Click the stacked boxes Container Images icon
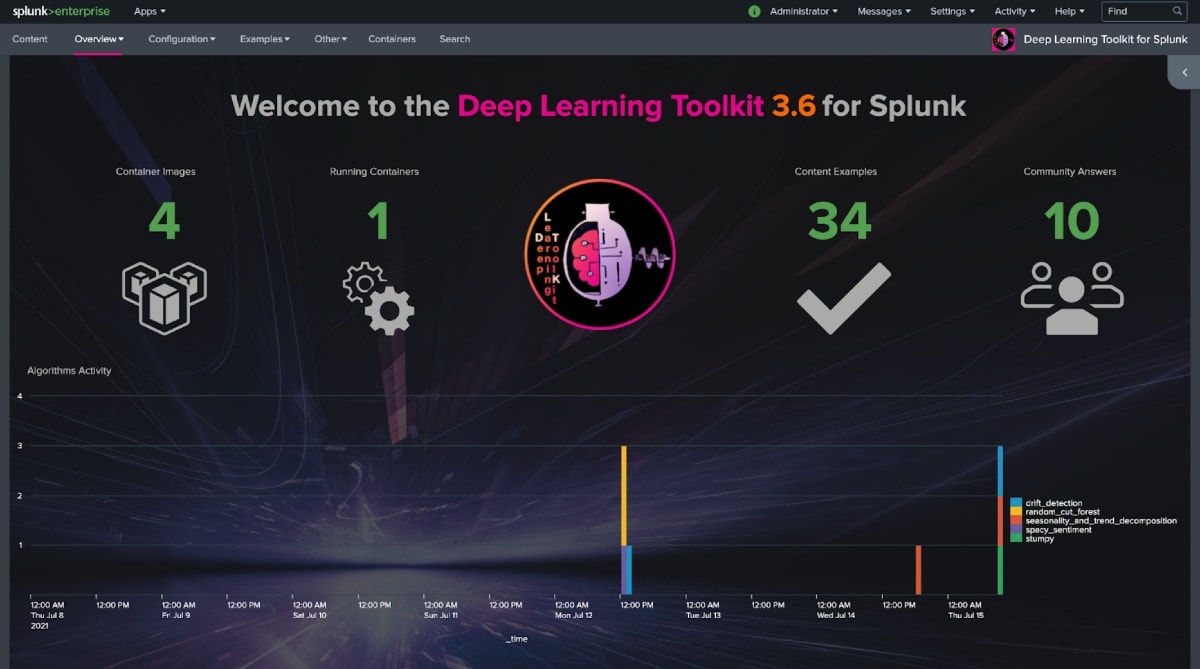The width and height of the screenshot is (1200, 669). point(164,297)
